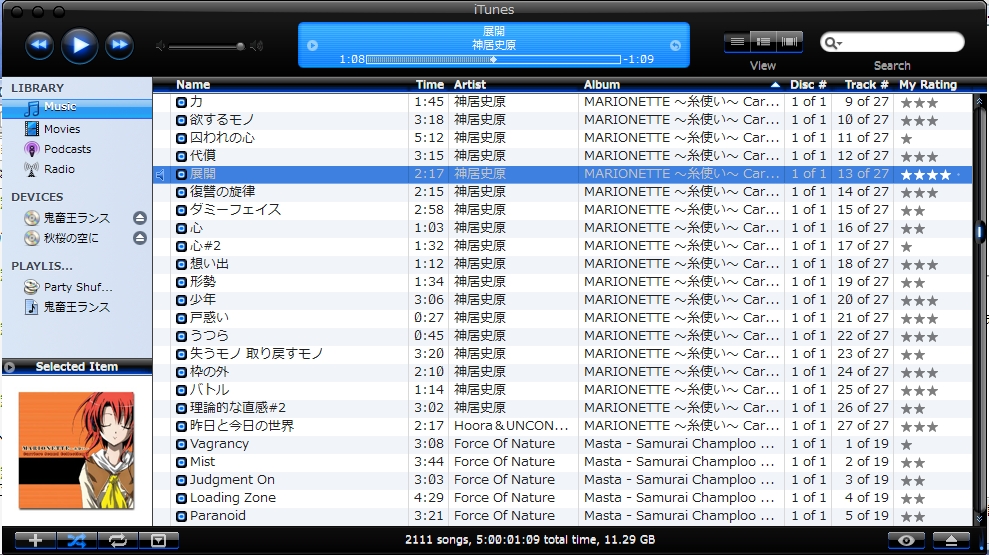
Task: Open the Party Shuffle playlist
Action: pos(77,287)
